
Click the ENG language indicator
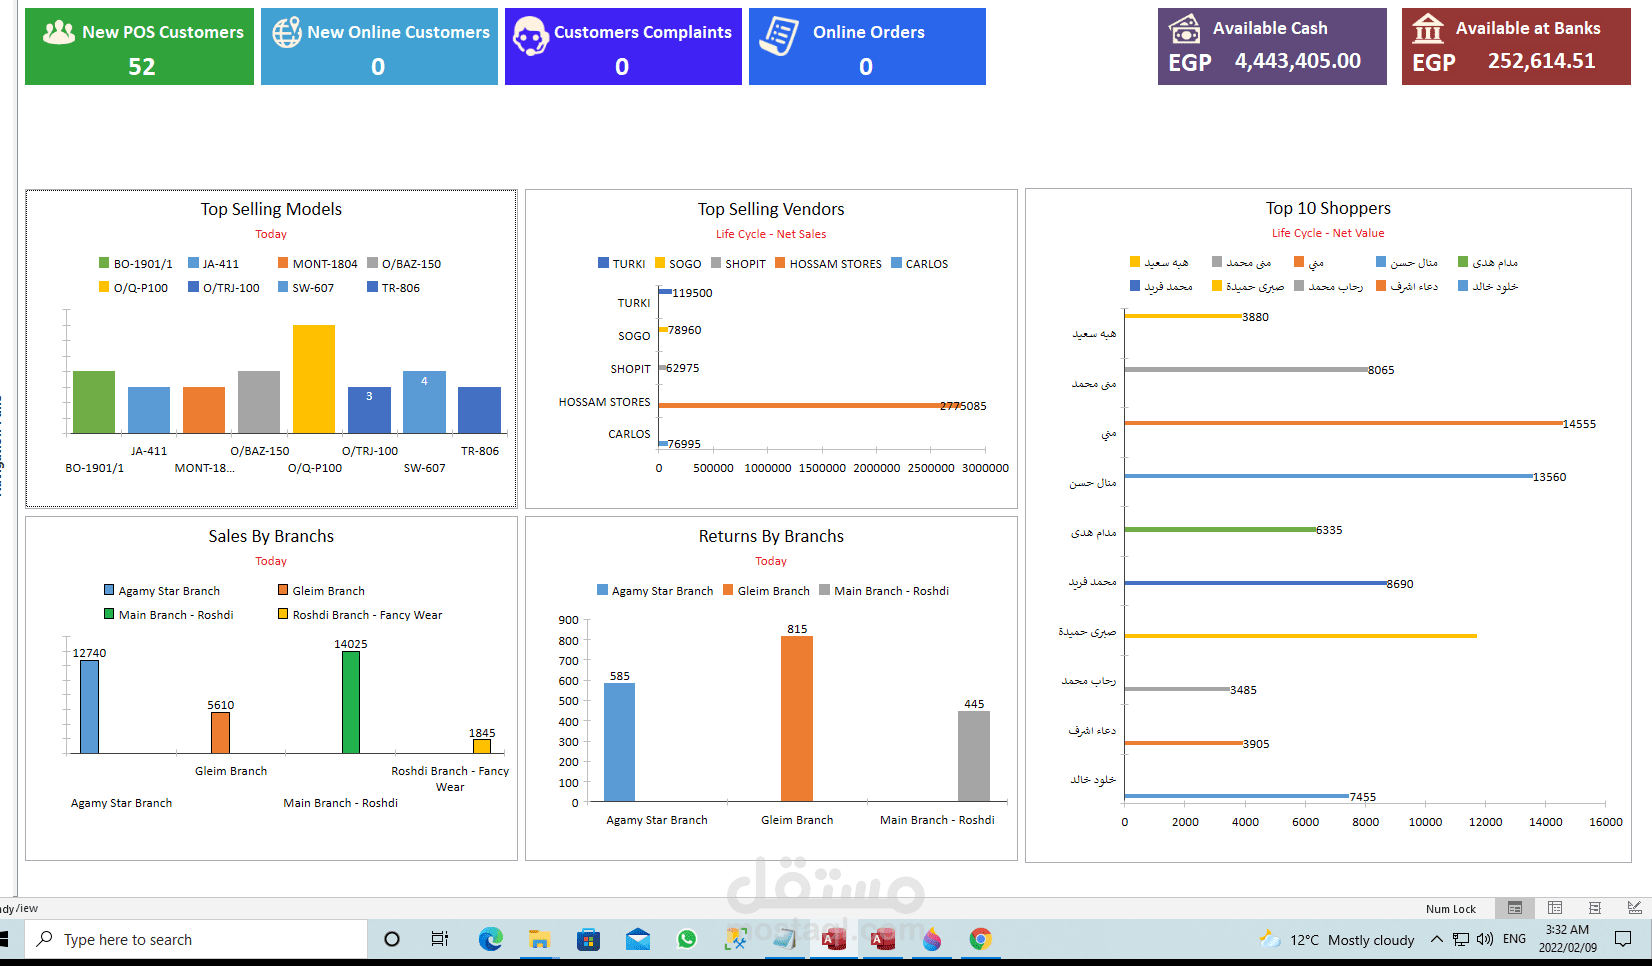1514,939
